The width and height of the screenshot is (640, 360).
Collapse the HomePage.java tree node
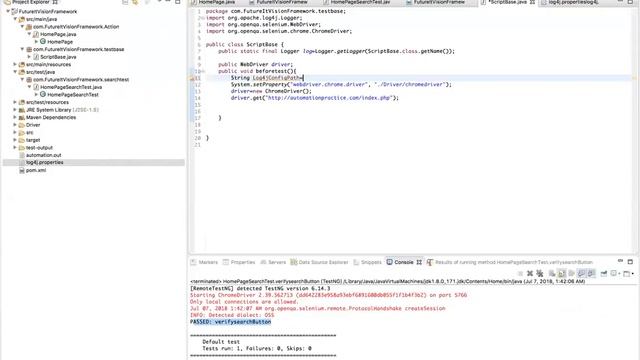pos(29,34)
